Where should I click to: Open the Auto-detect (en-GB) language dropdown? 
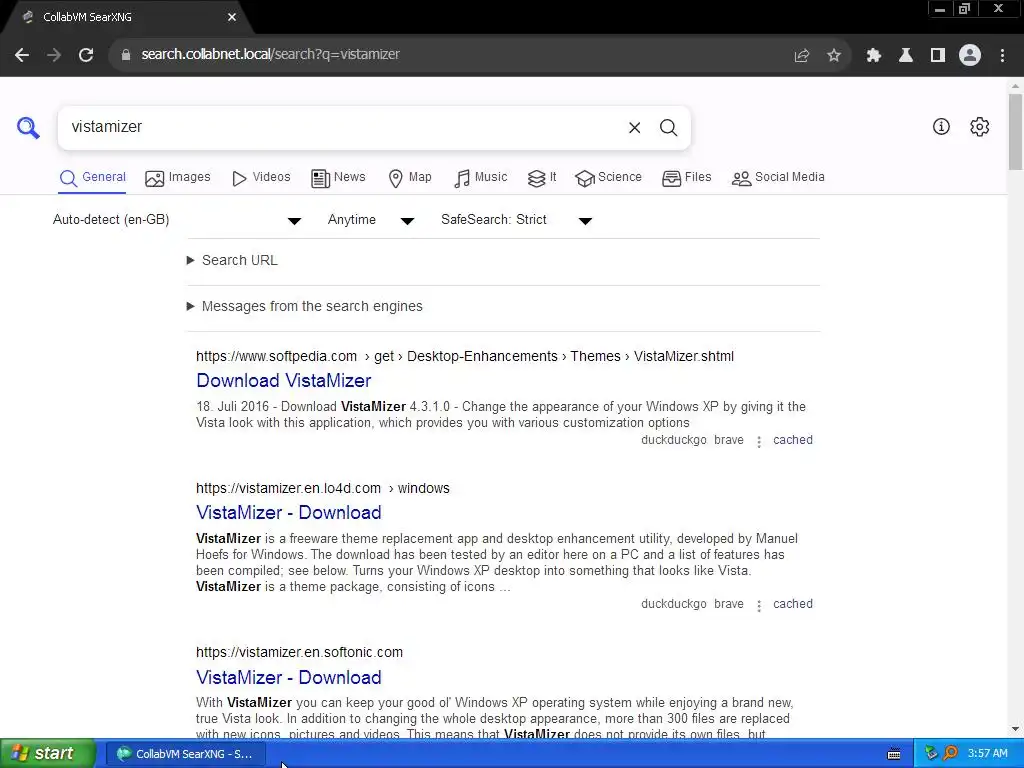[x=177, y=220]
